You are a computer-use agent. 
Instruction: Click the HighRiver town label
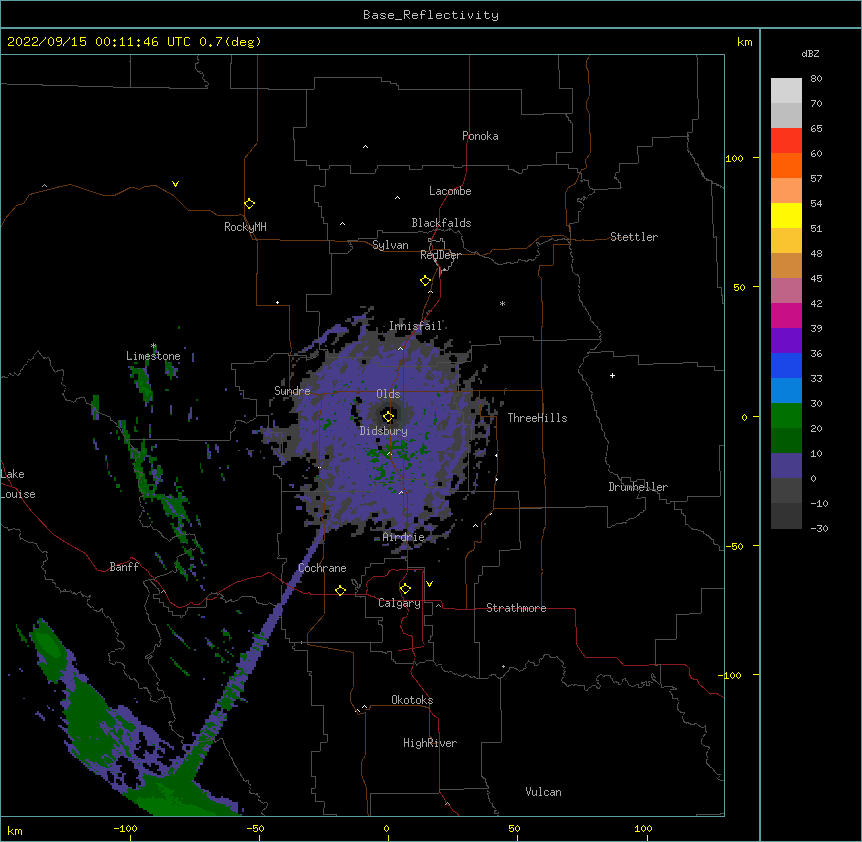(x=430, y=743)
